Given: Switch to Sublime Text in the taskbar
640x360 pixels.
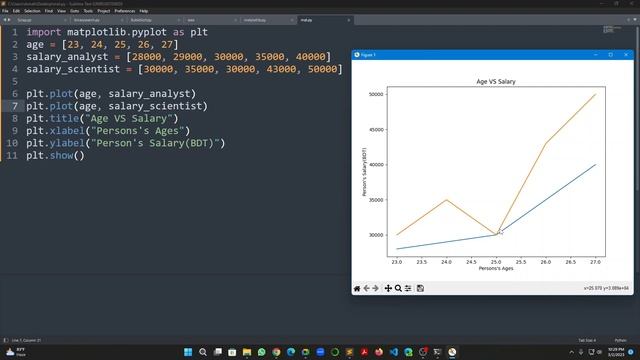Looking at the screenshot, I should coord(349,352).
